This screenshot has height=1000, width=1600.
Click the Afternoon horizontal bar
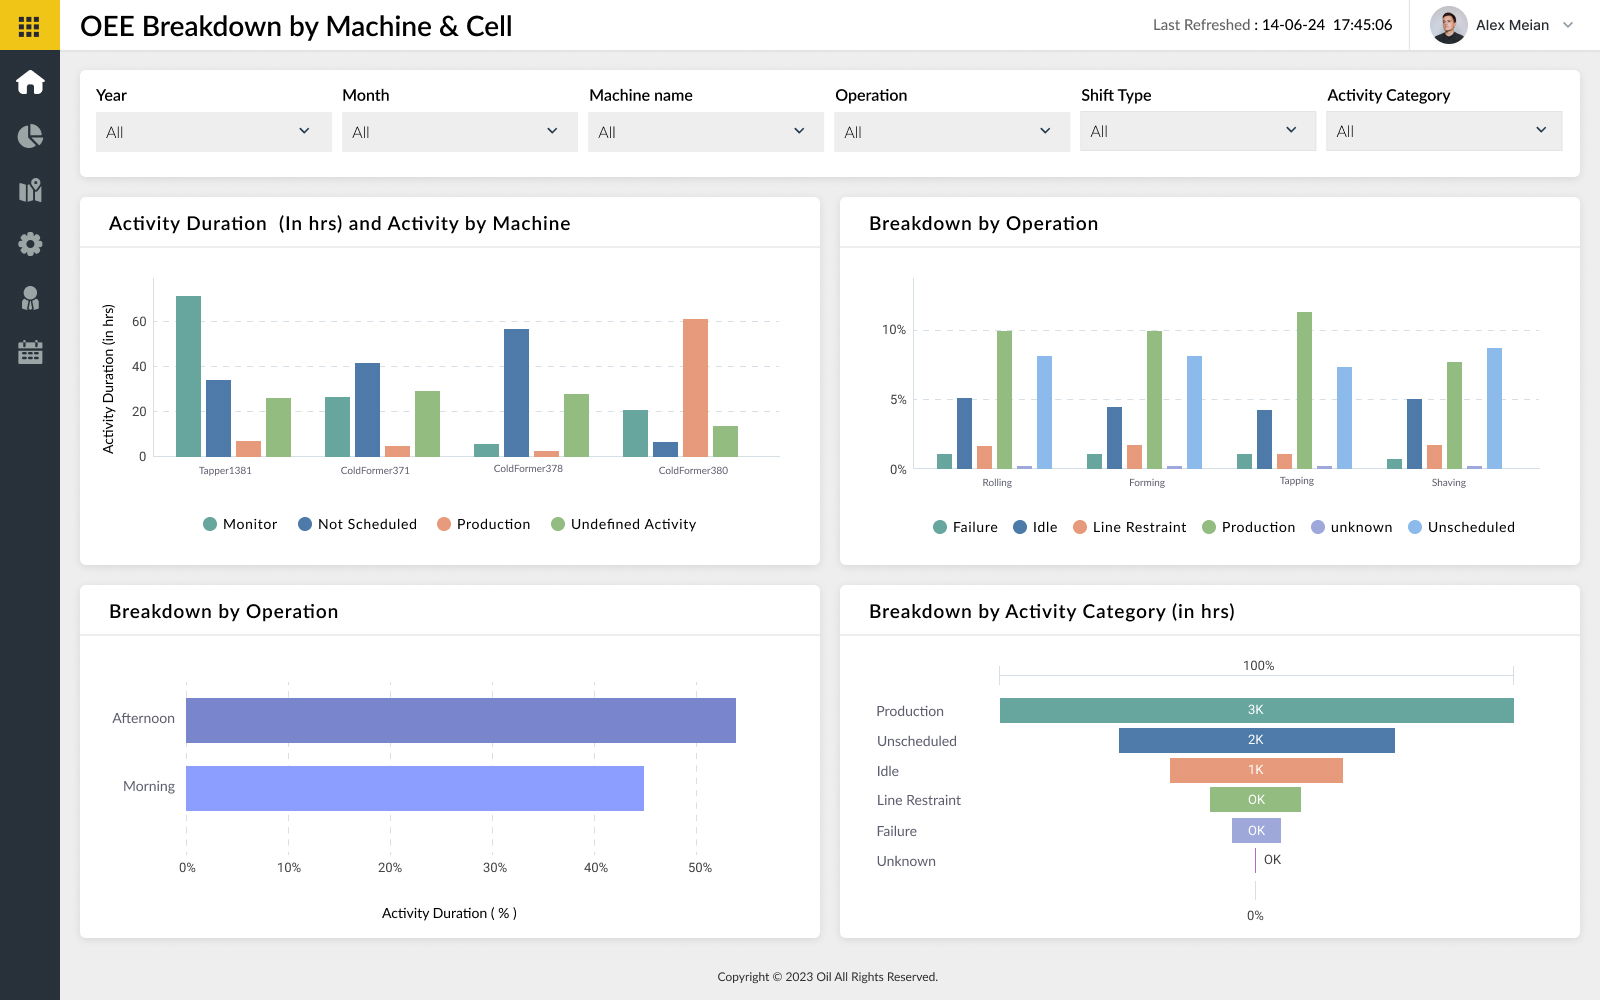[x=460, y=720]
